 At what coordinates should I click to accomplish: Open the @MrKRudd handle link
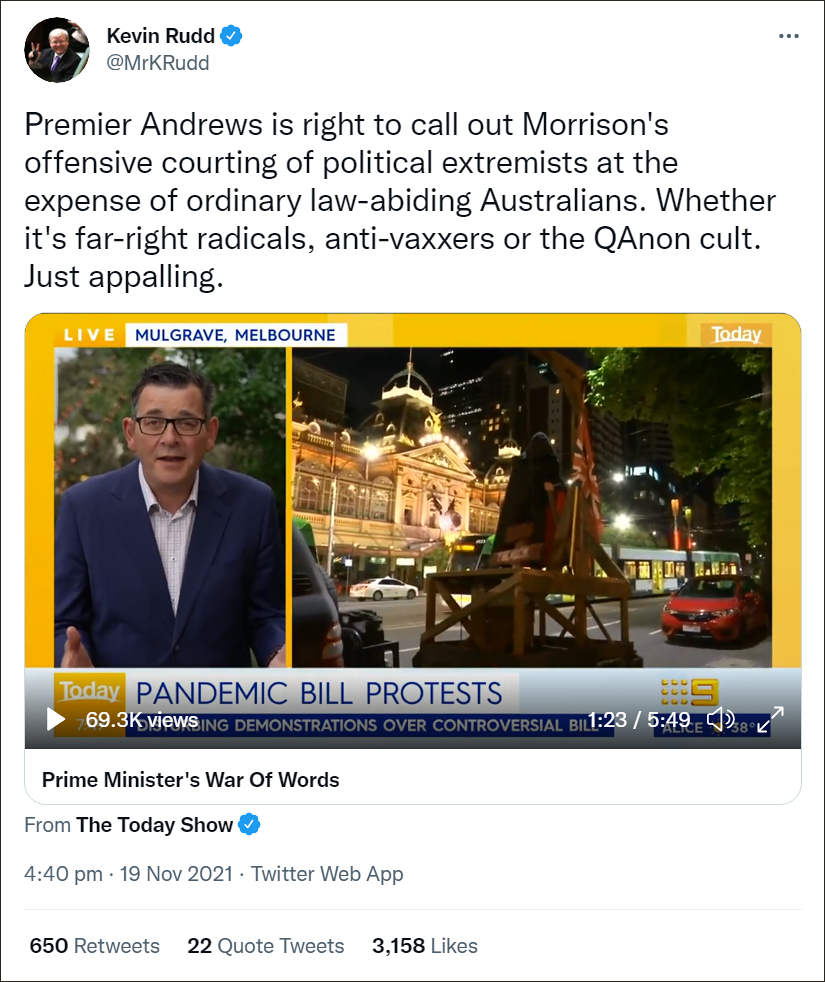(158, 63)
